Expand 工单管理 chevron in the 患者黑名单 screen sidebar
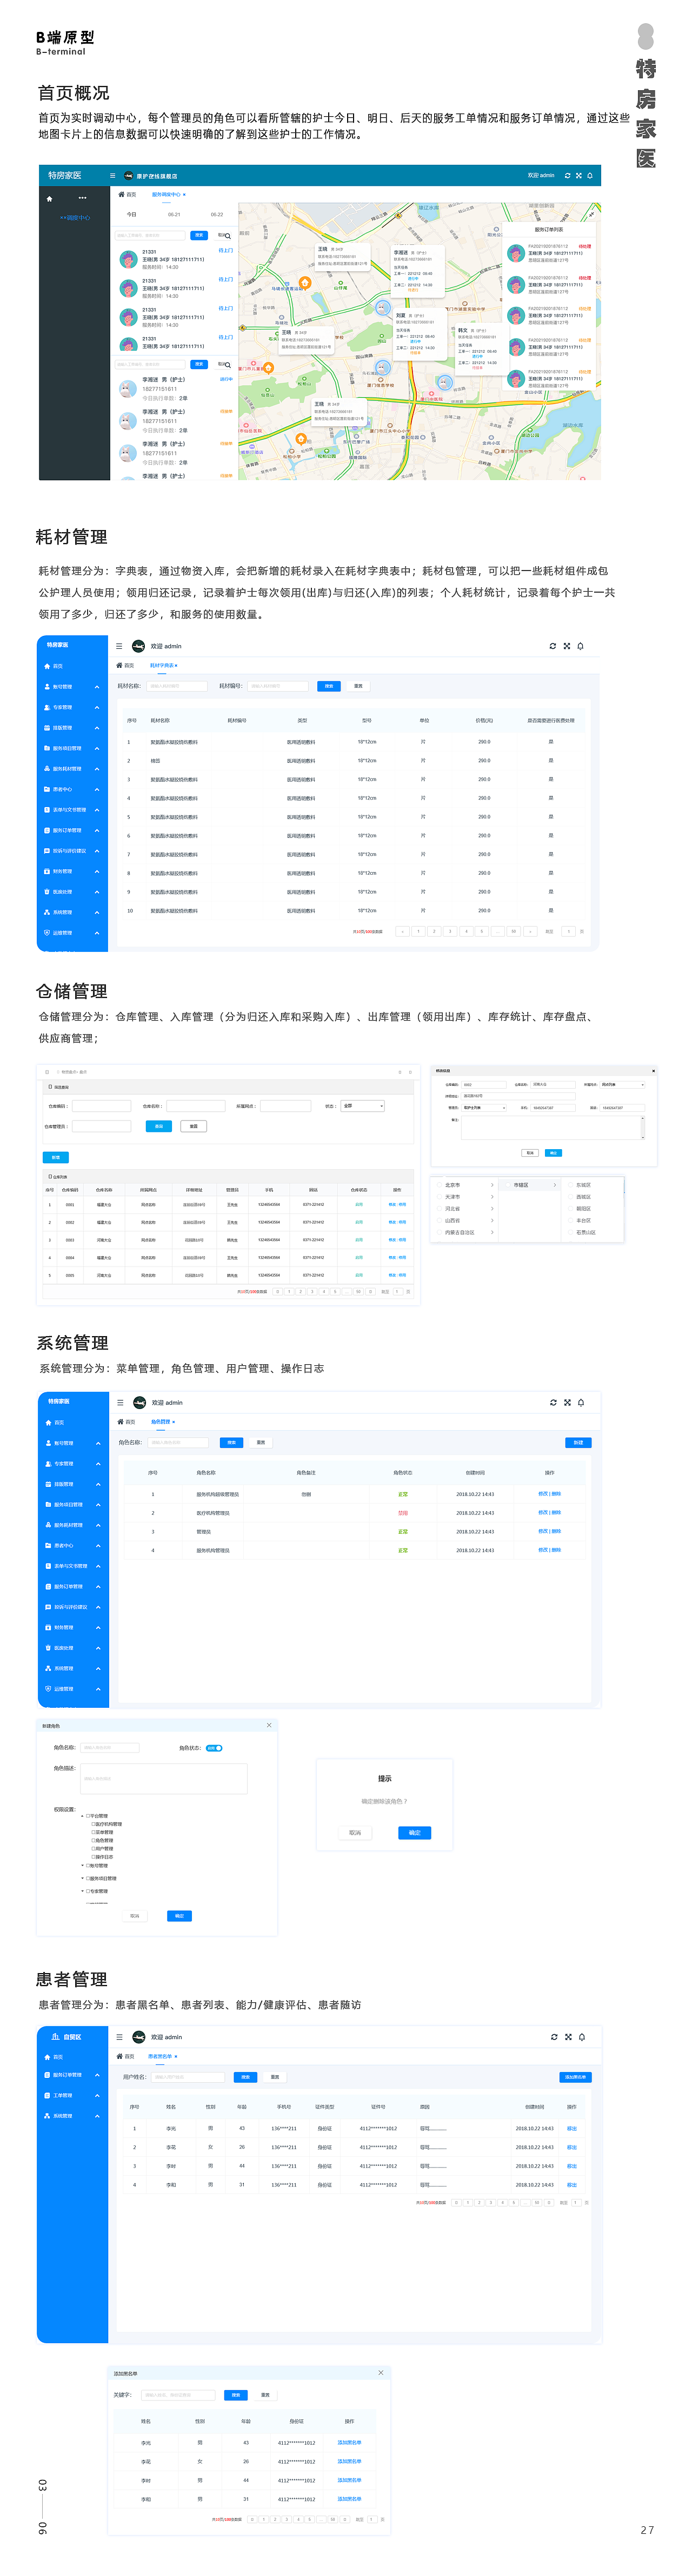The image size is (692, 2576). (97, 2096)
